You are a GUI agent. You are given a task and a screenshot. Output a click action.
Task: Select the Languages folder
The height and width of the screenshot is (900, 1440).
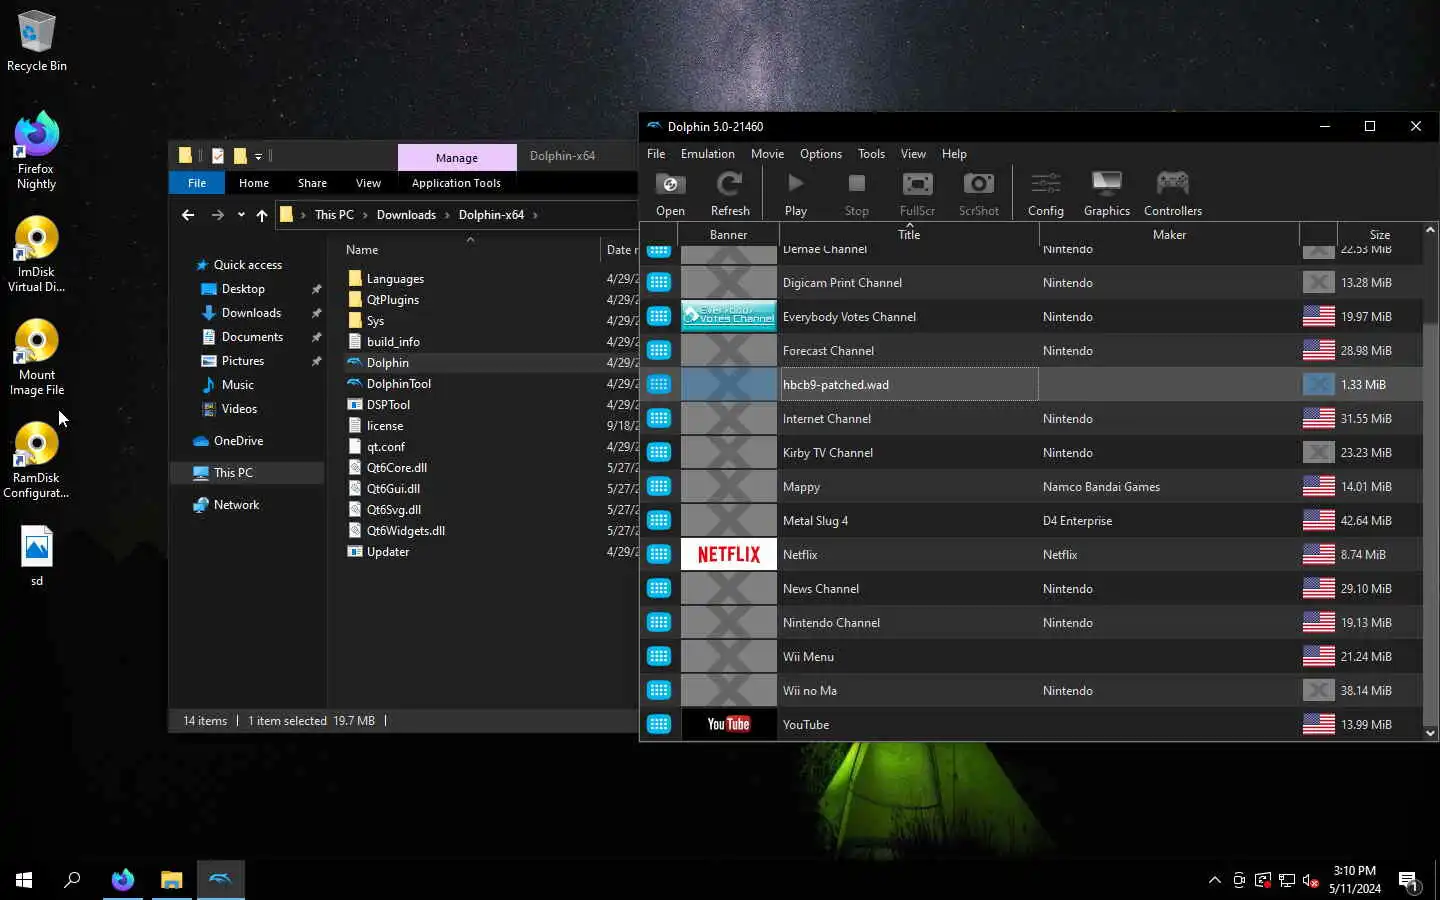point(395,279)
